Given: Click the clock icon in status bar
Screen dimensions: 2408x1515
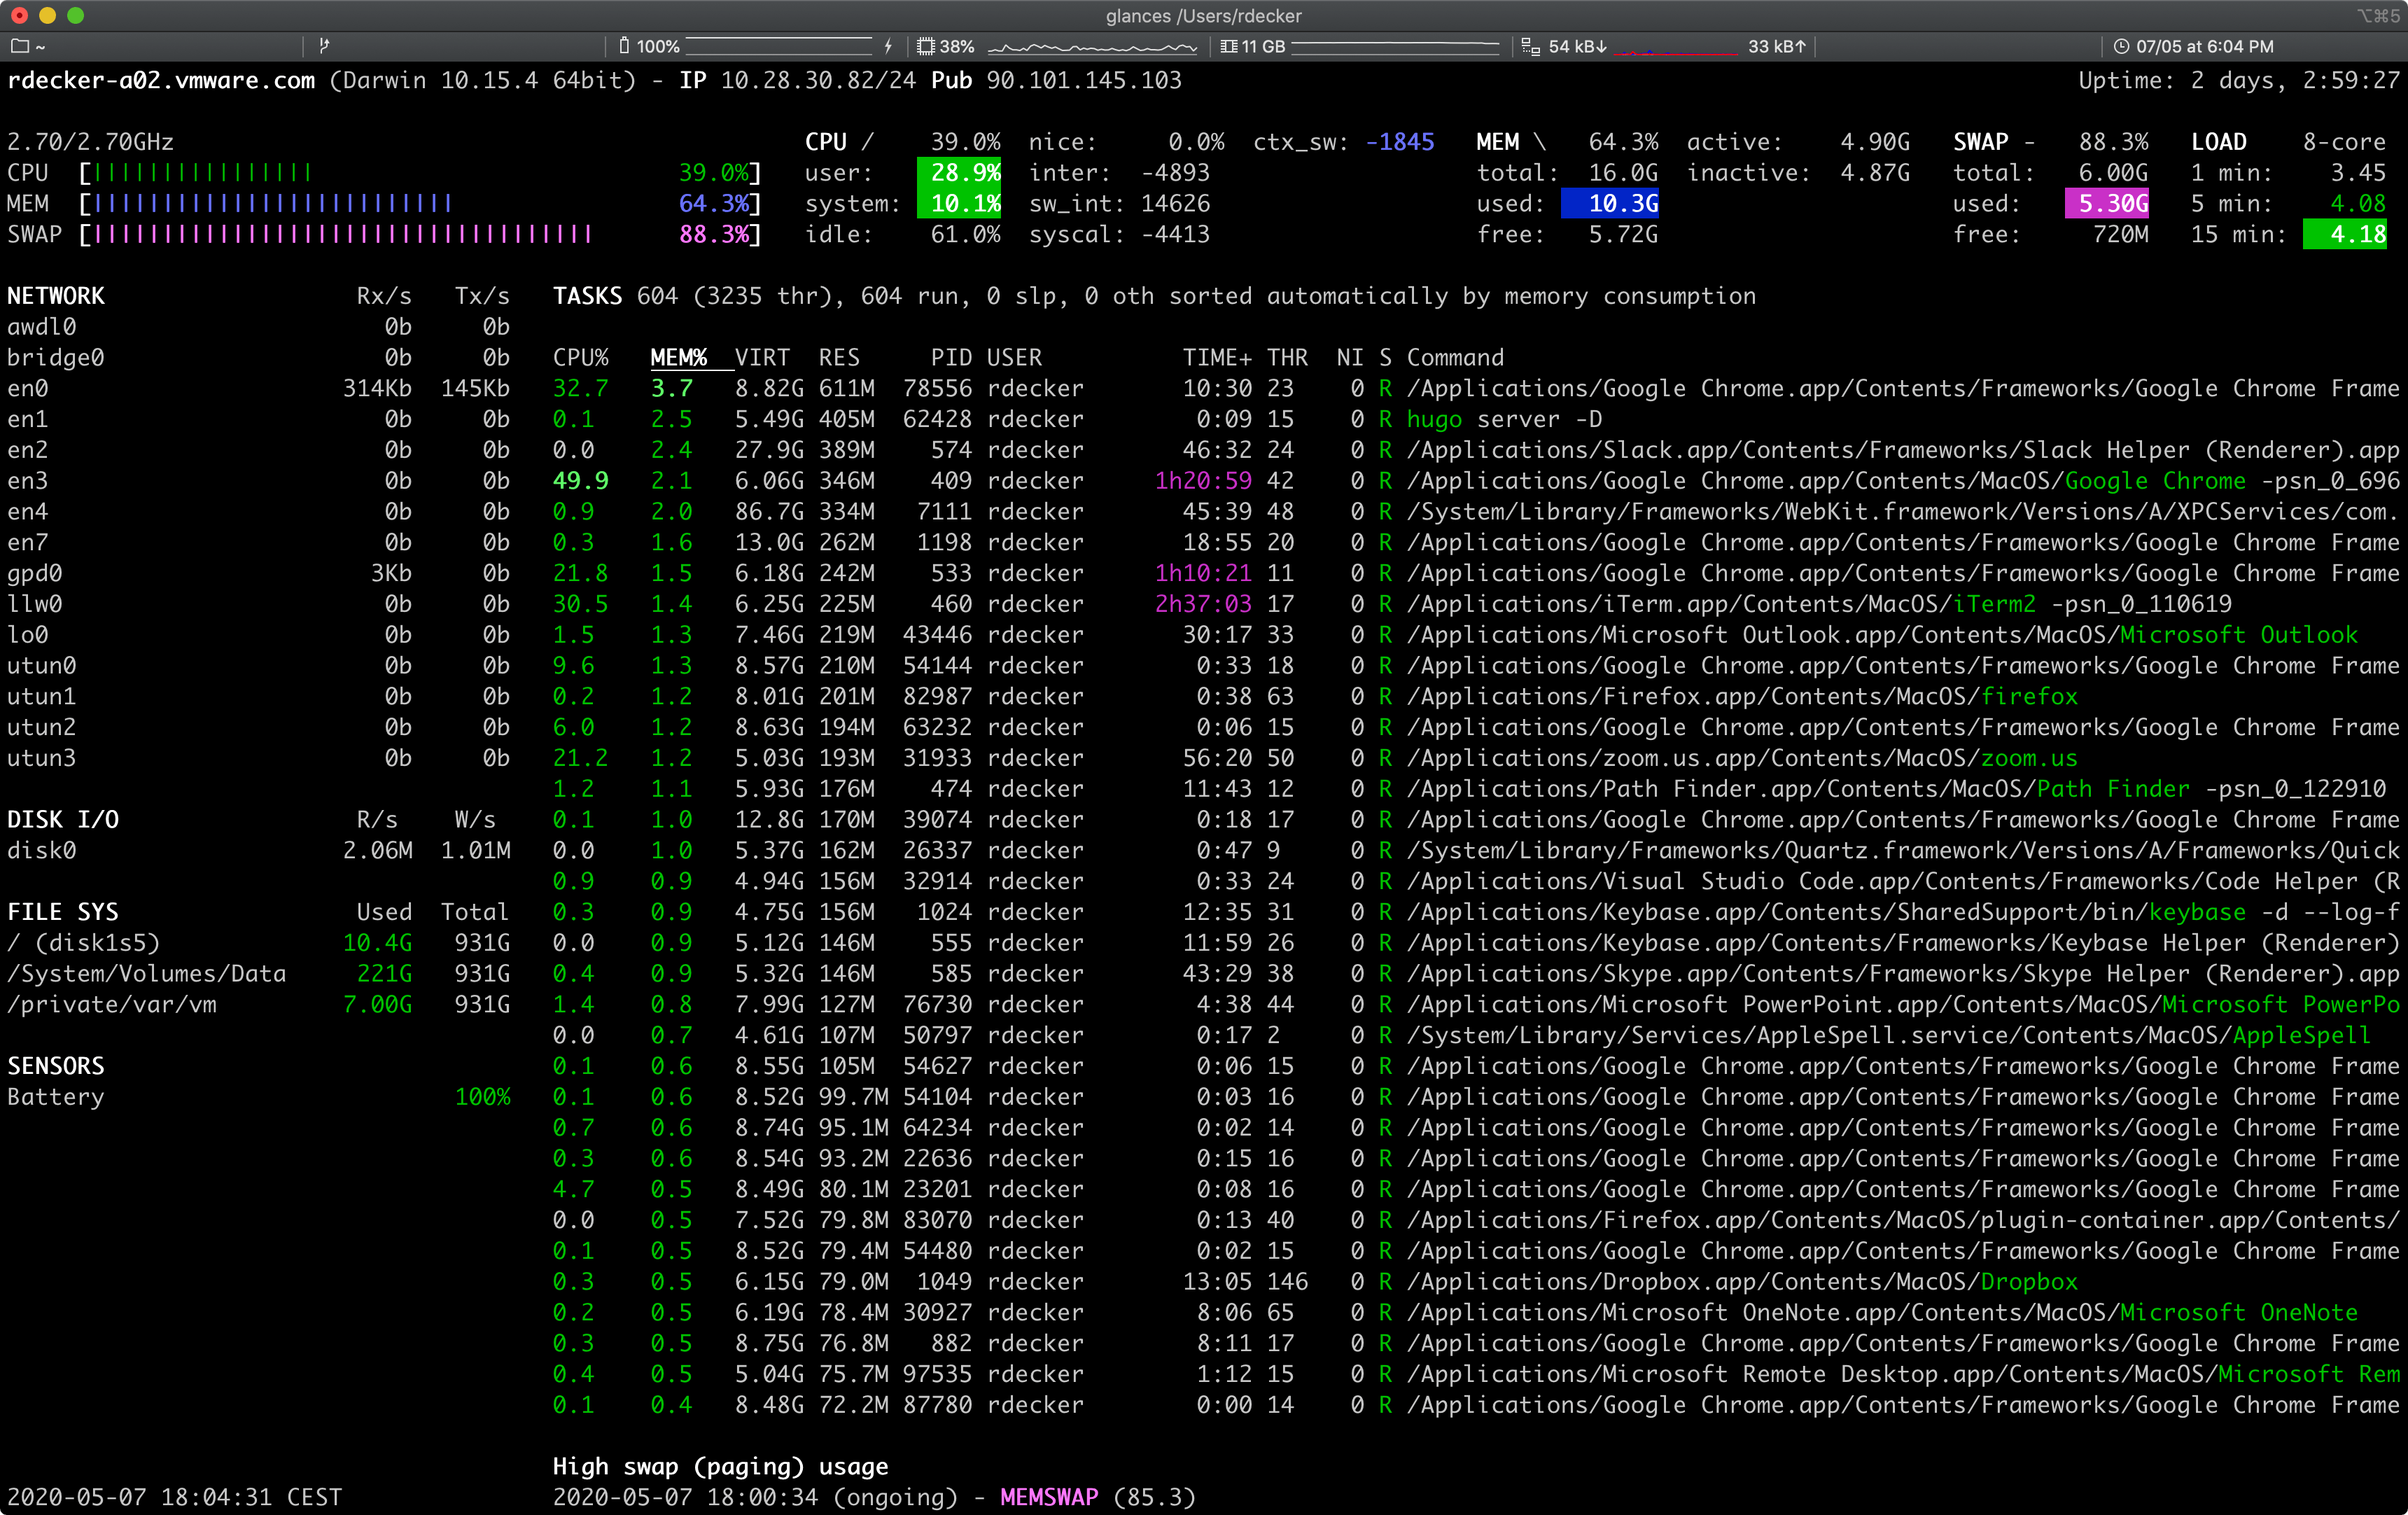Looking at the screenshot, I should [x=2121, y=46].
